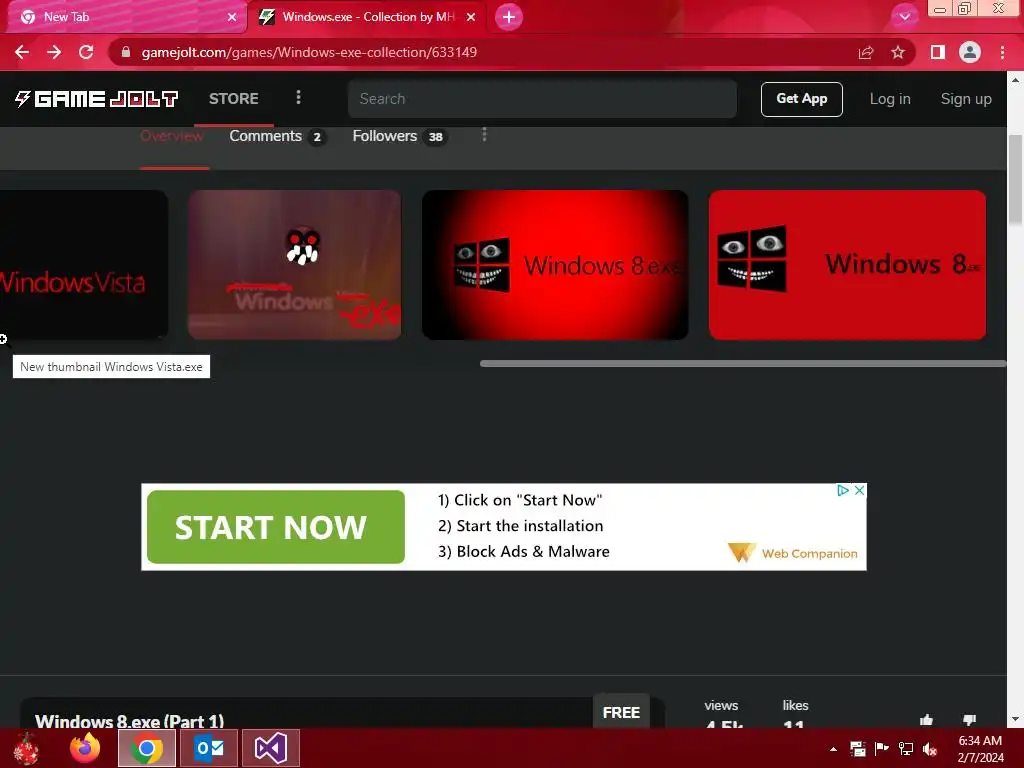
Task: Click the muted volume tray icon
Action: (930, 749)
